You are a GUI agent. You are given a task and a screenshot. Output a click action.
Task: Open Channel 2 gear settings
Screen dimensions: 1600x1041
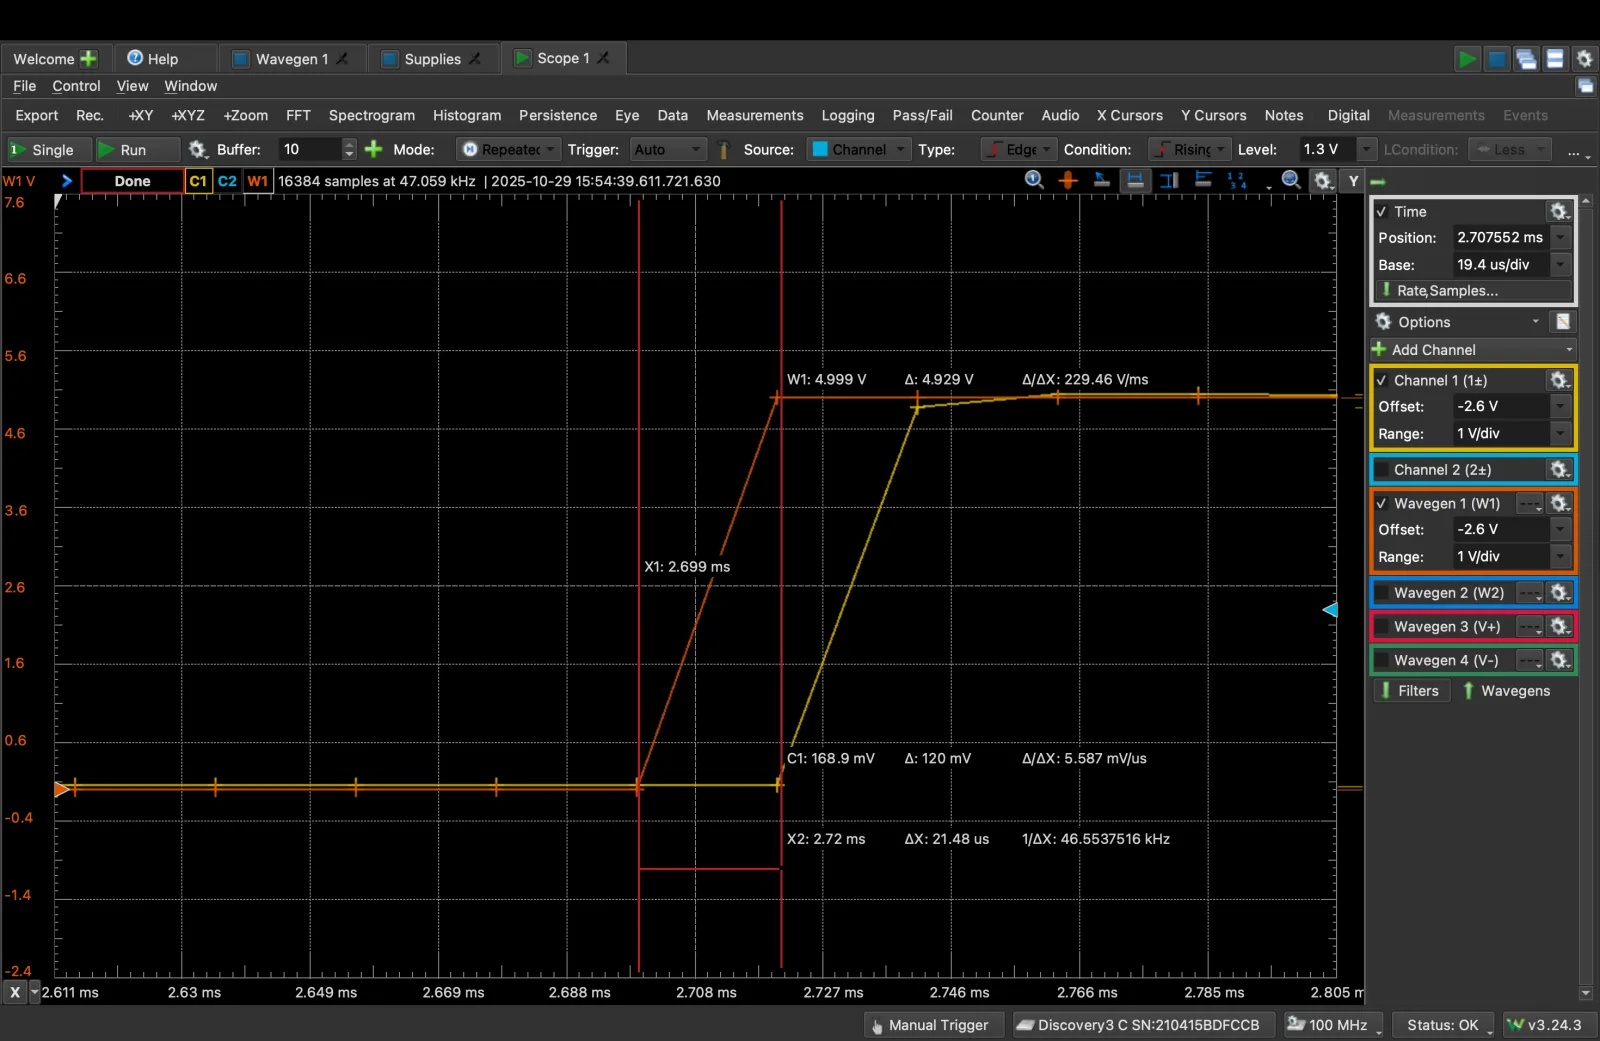[1558, 469]
